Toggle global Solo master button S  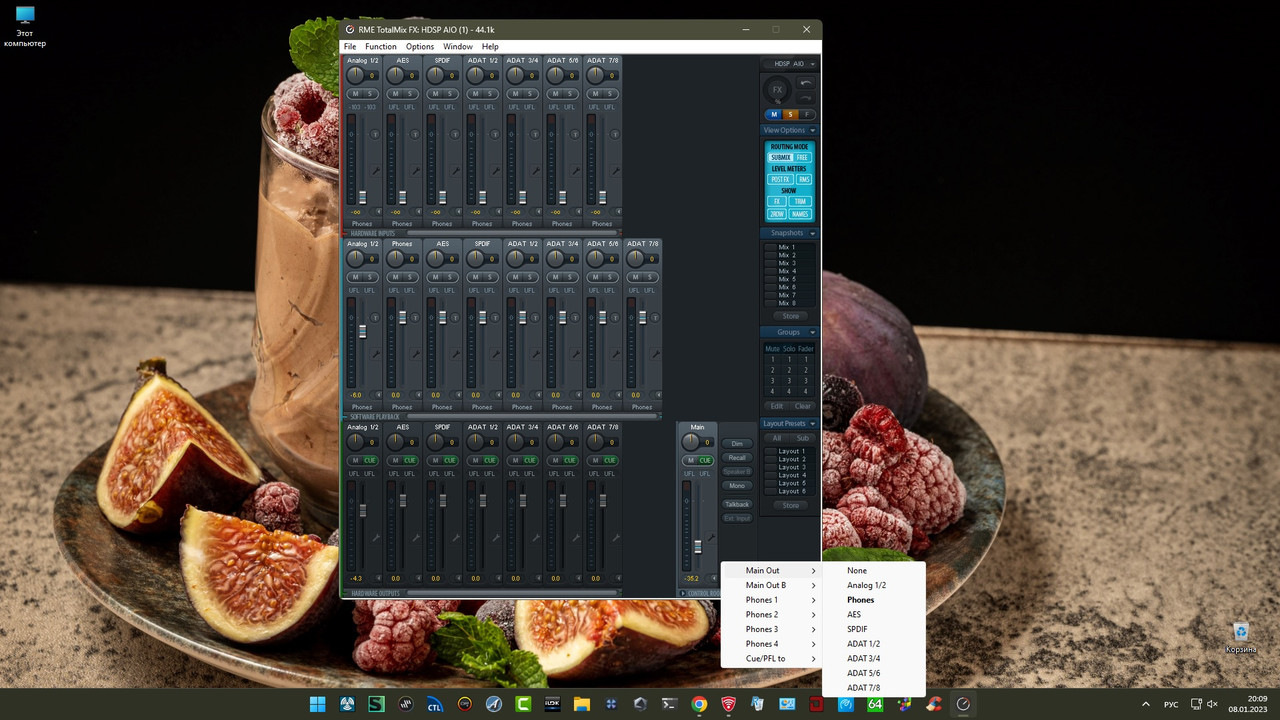[x=790, y=114]
